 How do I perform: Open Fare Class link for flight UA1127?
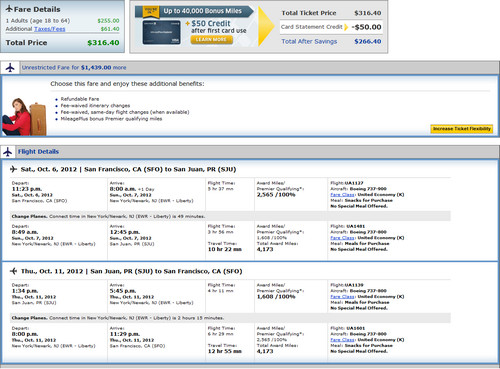(342, 195)
